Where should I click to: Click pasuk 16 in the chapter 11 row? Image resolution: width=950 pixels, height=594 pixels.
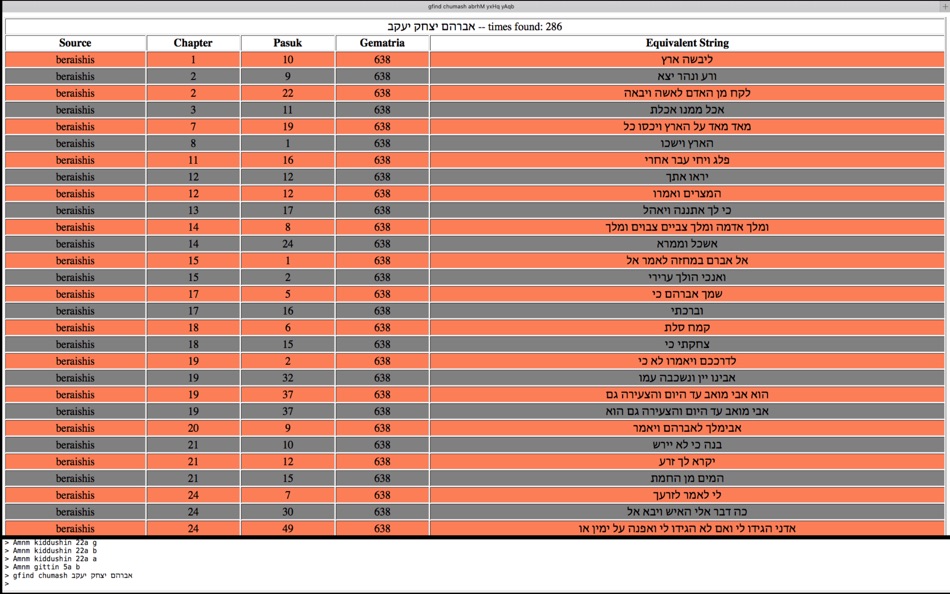pos(287,160)
